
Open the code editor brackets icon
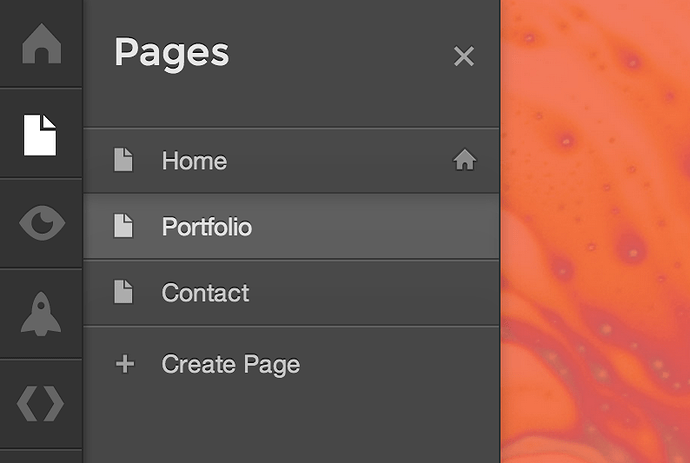pyautogui.click(x=41, y=403)
